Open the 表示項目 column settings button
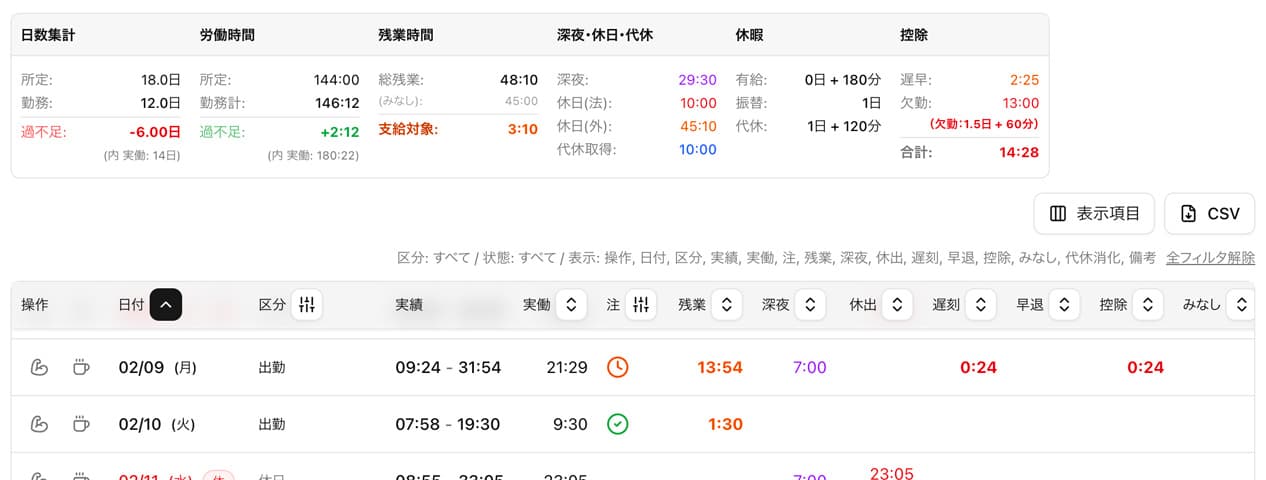This screenshot has height=480, width=1266. tap(1094, 214)
